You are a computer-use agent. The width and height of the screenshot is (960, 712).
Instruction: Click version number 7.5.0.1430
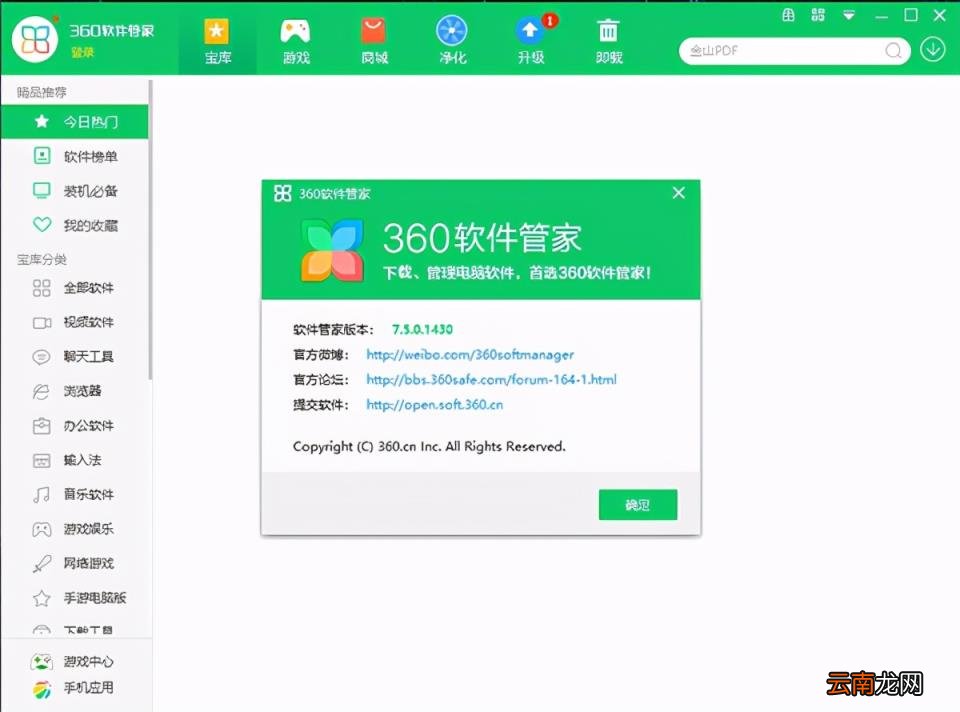pos(422,329)
